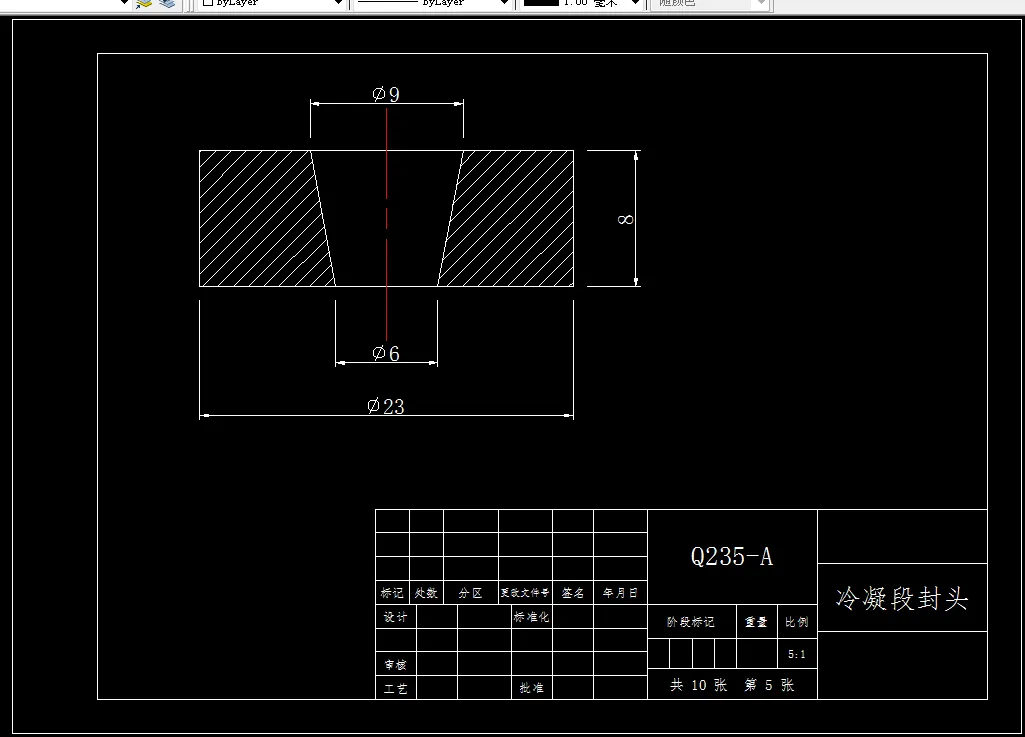The width and height of the screenshot is (1025, 737).
Task: Select the Ø6 diameter dimension text
Action: point(386,353)
